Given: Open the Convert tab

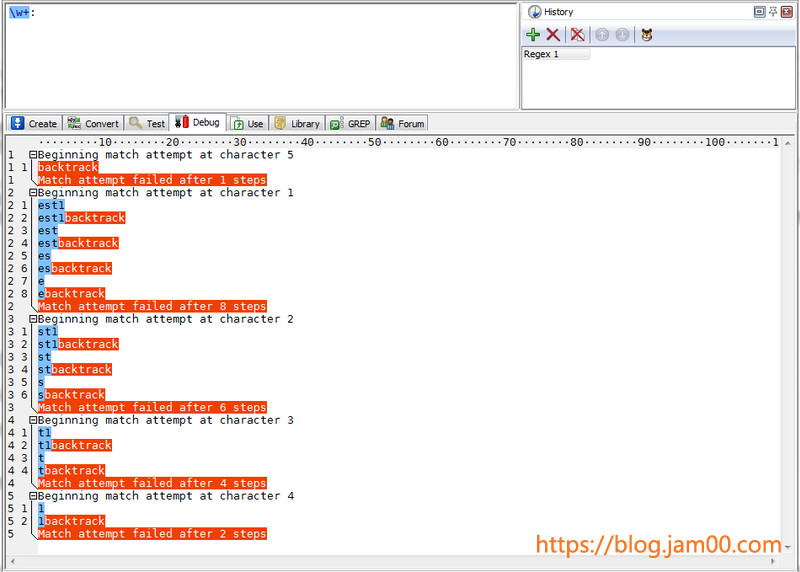Looking at the screenshot, I should (92, 123).
